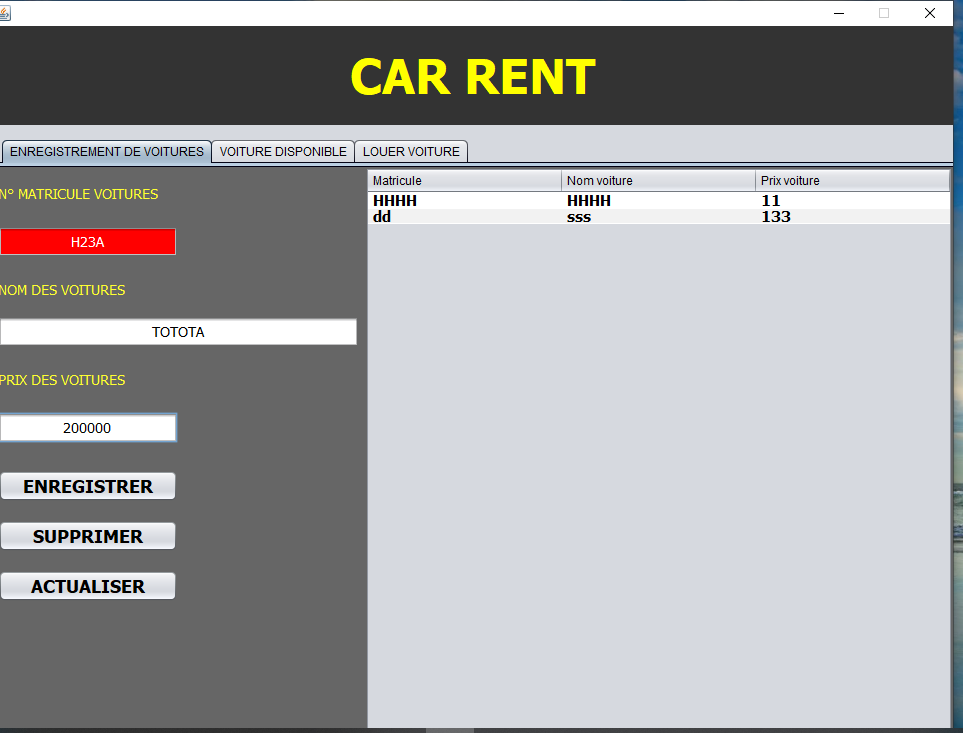Select the price cell showing 133
The image size is (963, 733).
[x=776, y=217]
